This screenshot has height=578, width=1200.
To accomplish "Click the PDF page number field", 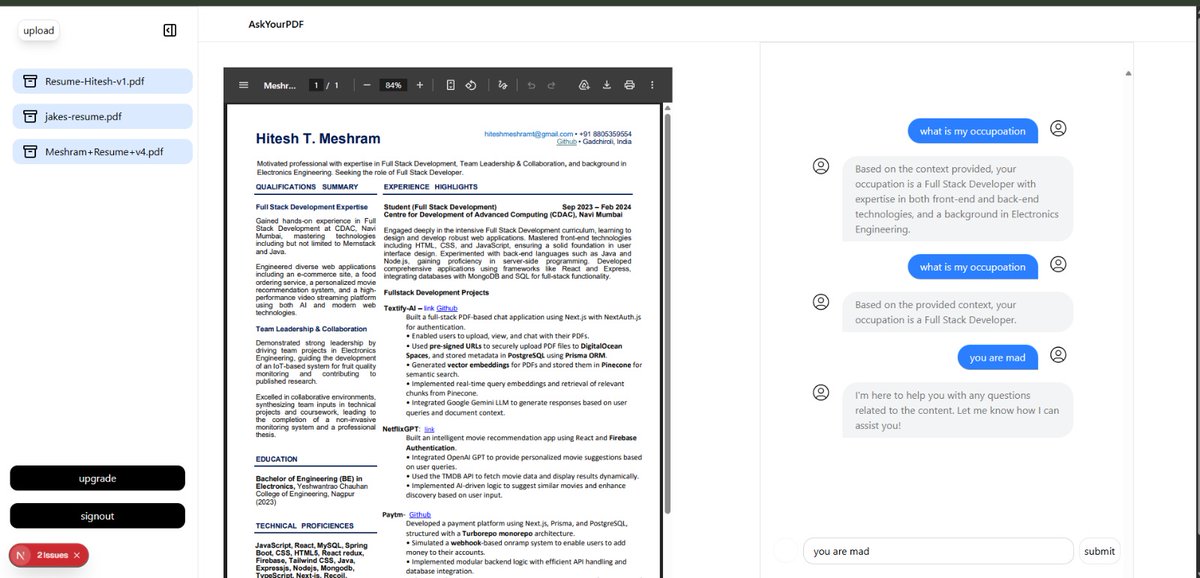I will click(x=316, y=85).
